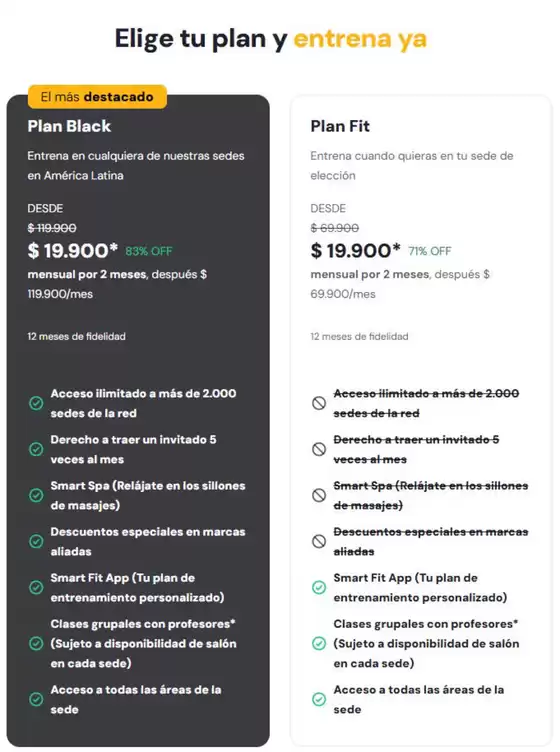Click the 71% OFF discount label

[430, 251]
